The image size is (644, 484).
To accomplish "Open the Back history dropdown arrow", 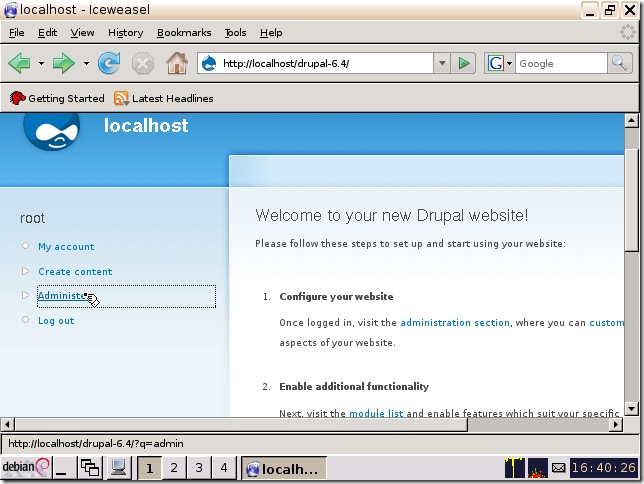I will click(x=41, y=64).
